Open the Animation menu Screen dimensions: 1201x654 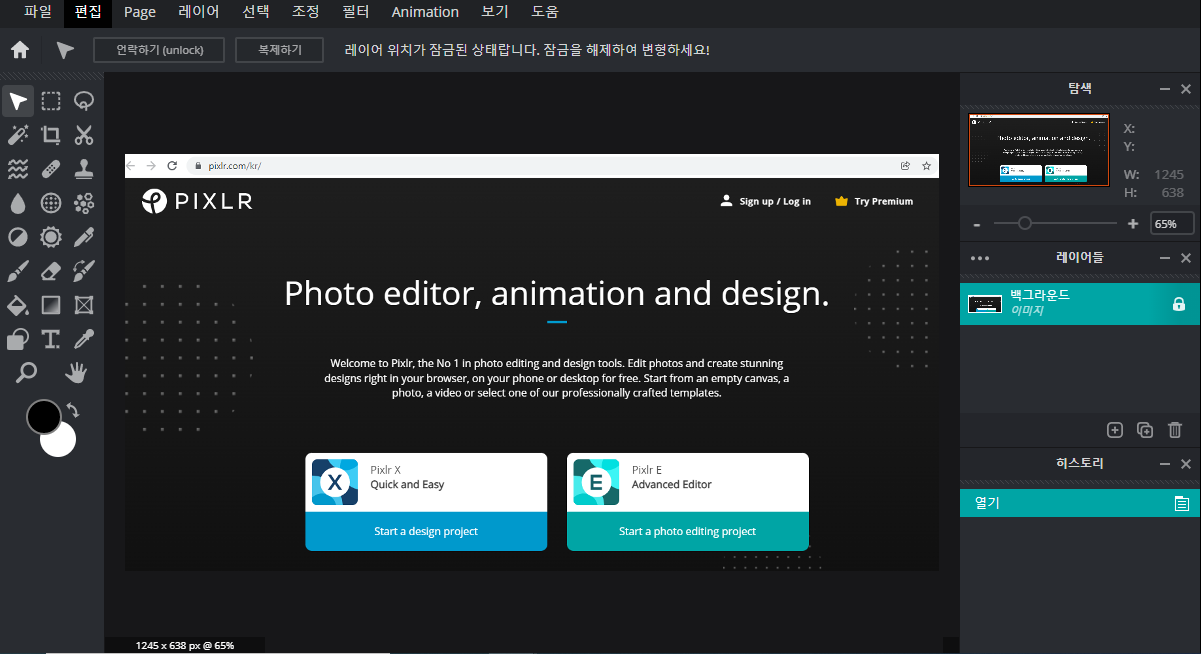click(425, 12)
